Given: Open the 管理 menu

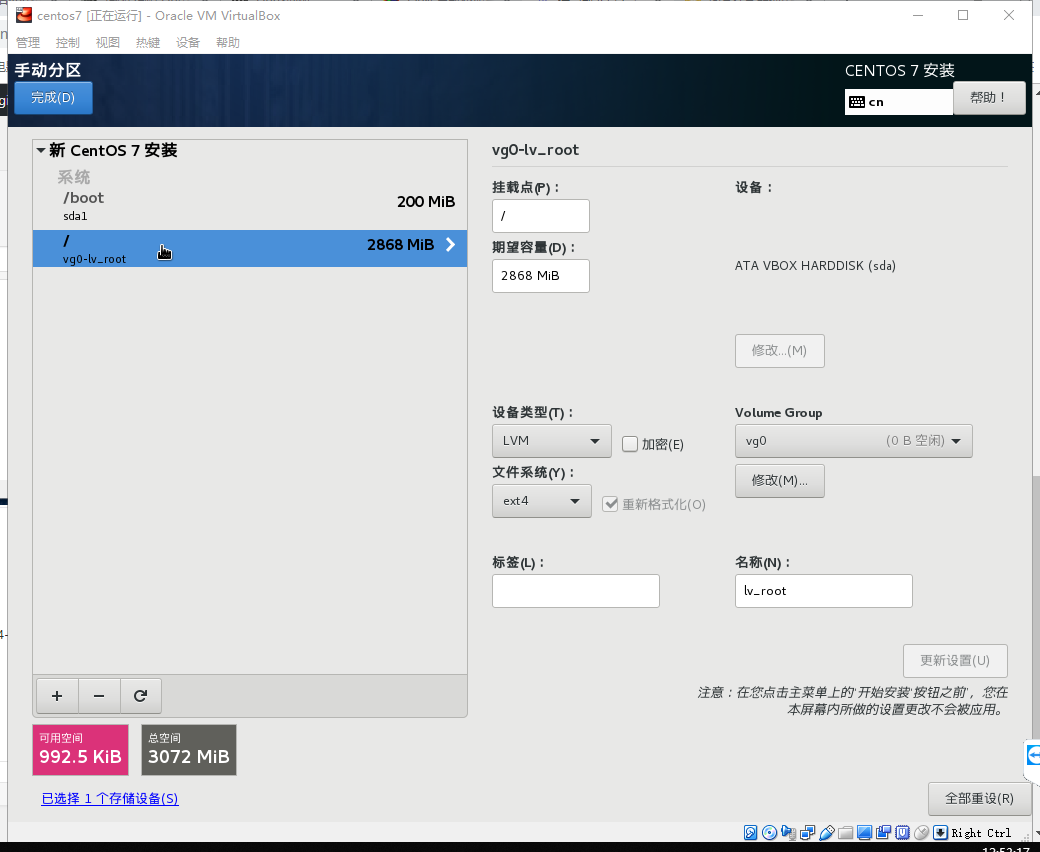Looking at the screenshot, I should (x=28, y=42).
